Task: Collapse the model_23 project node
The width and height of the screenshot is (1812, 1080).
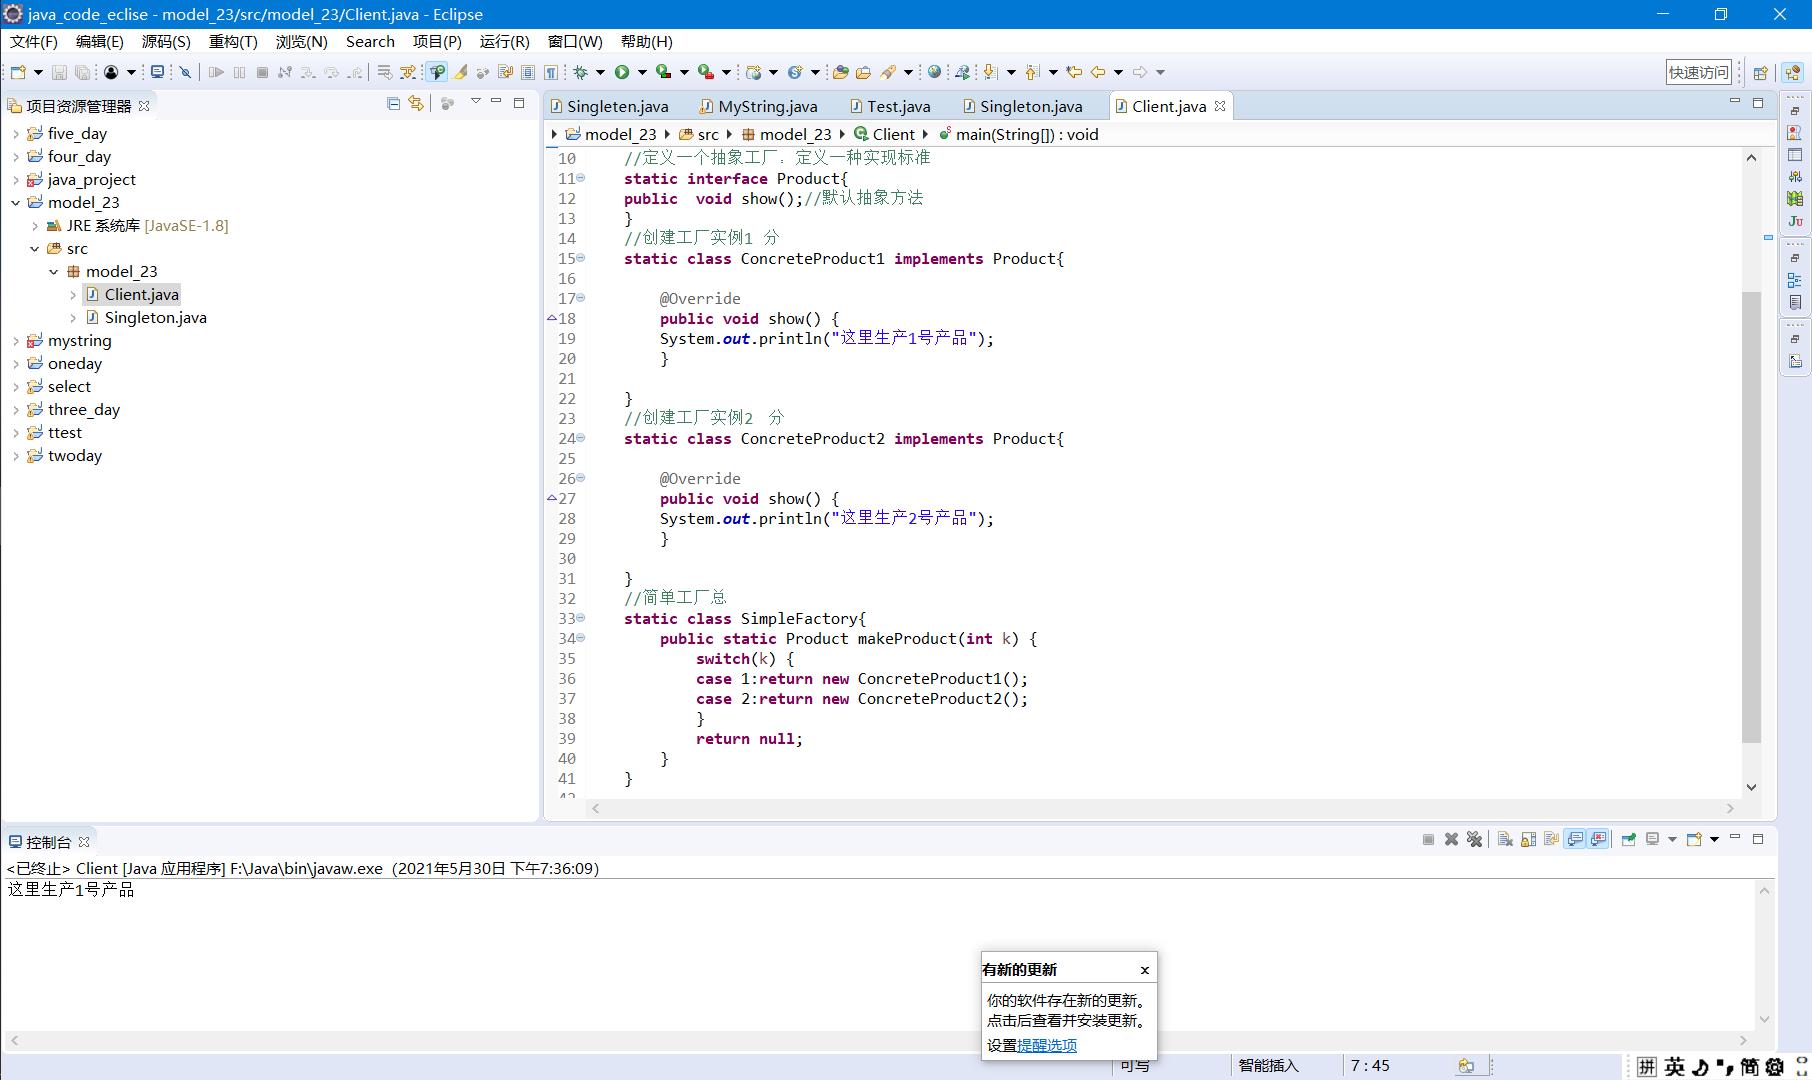Action: tap(15, 203)
